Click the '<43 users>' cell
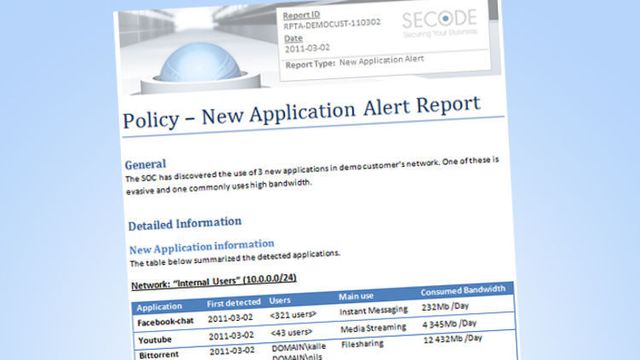 click(x=291, y=333)
